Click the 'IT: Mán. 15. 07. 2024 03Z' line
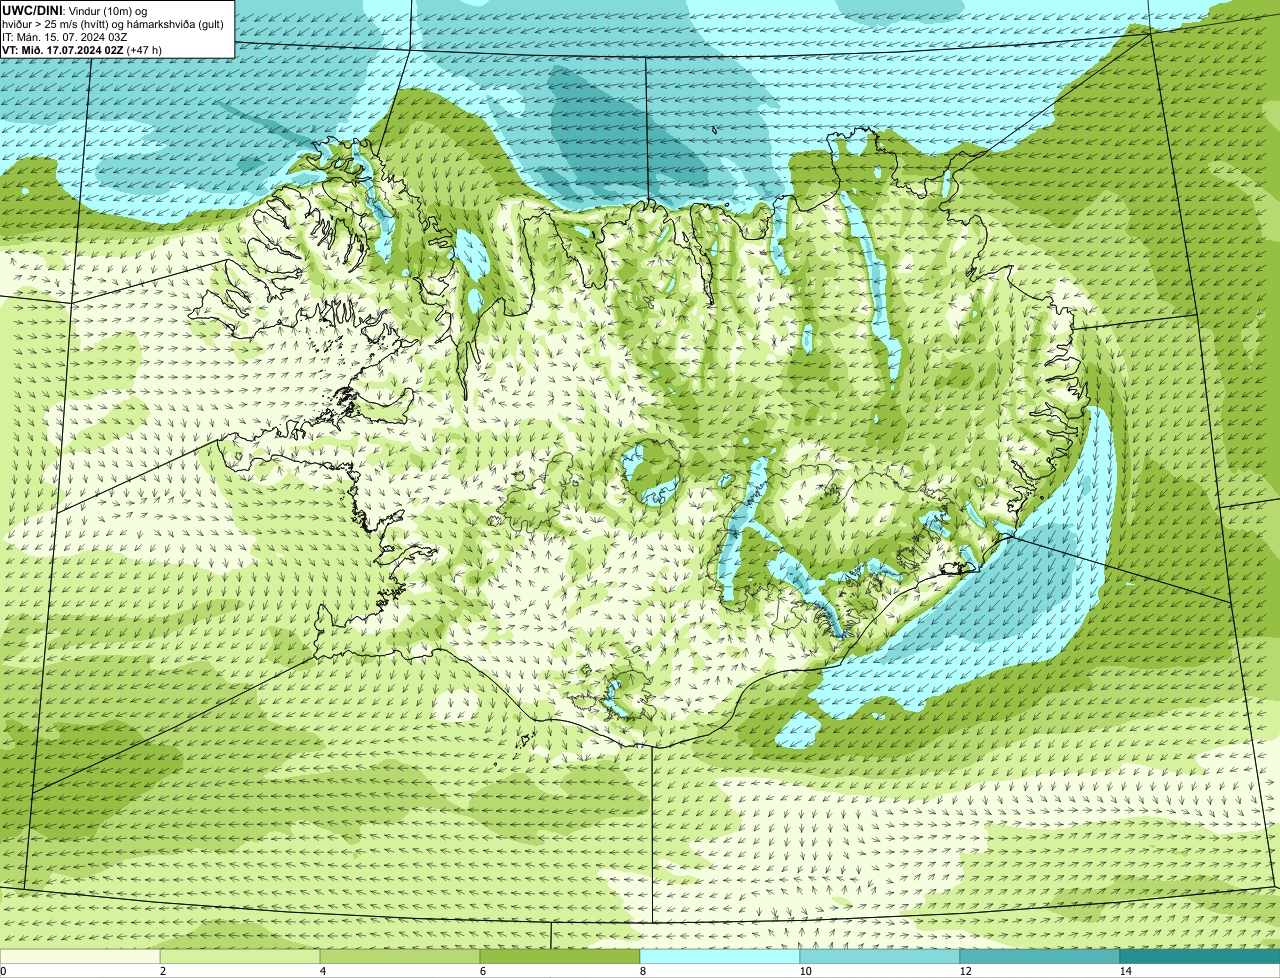 coord(64,36)
